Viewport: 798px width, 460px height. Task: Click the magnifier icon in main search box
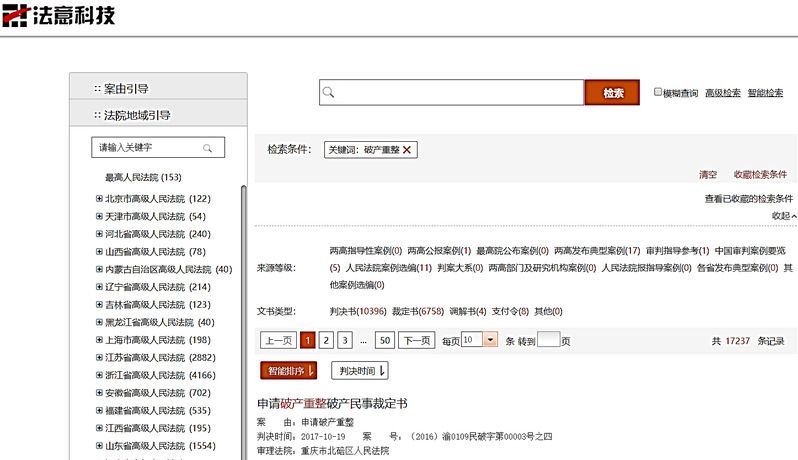point(329,93)
